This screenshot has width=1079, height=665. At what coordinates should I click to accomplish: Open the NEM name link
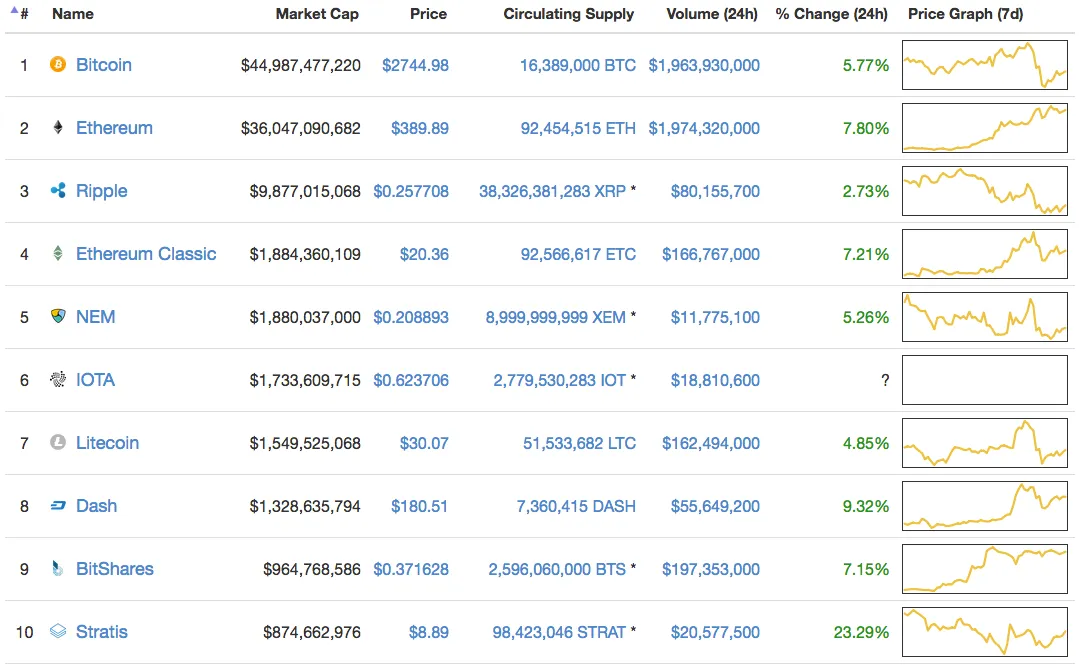click(95, 317)
